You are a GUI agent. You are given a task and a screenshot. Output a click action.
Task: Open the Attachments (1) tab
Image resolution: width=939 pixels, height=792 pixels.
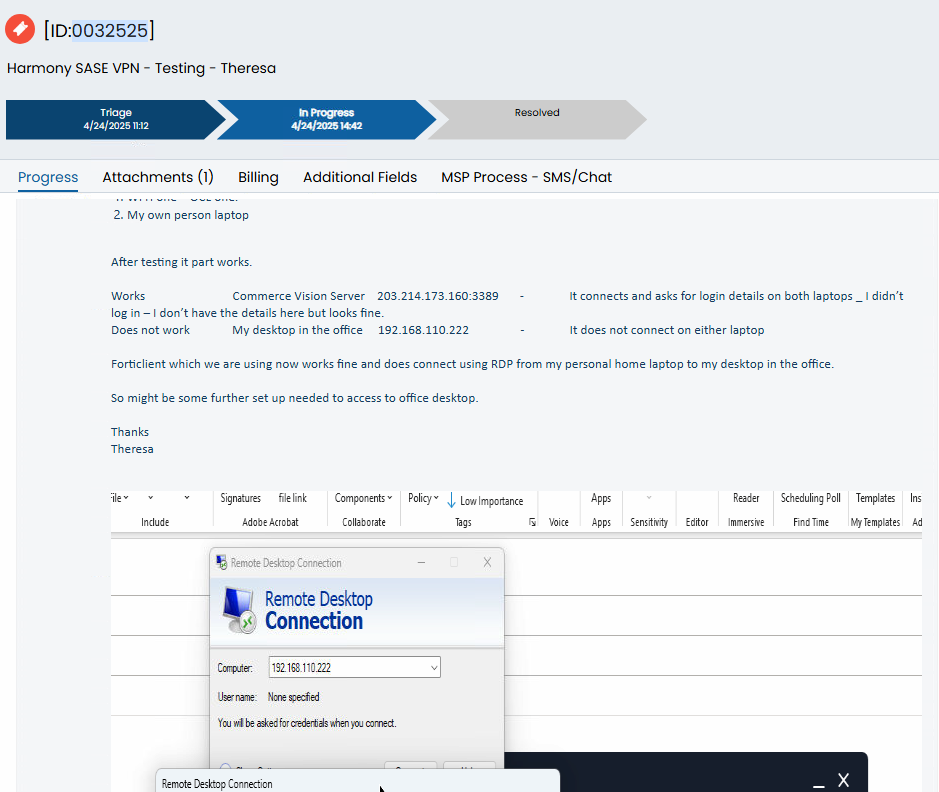[x=158, y=177]
